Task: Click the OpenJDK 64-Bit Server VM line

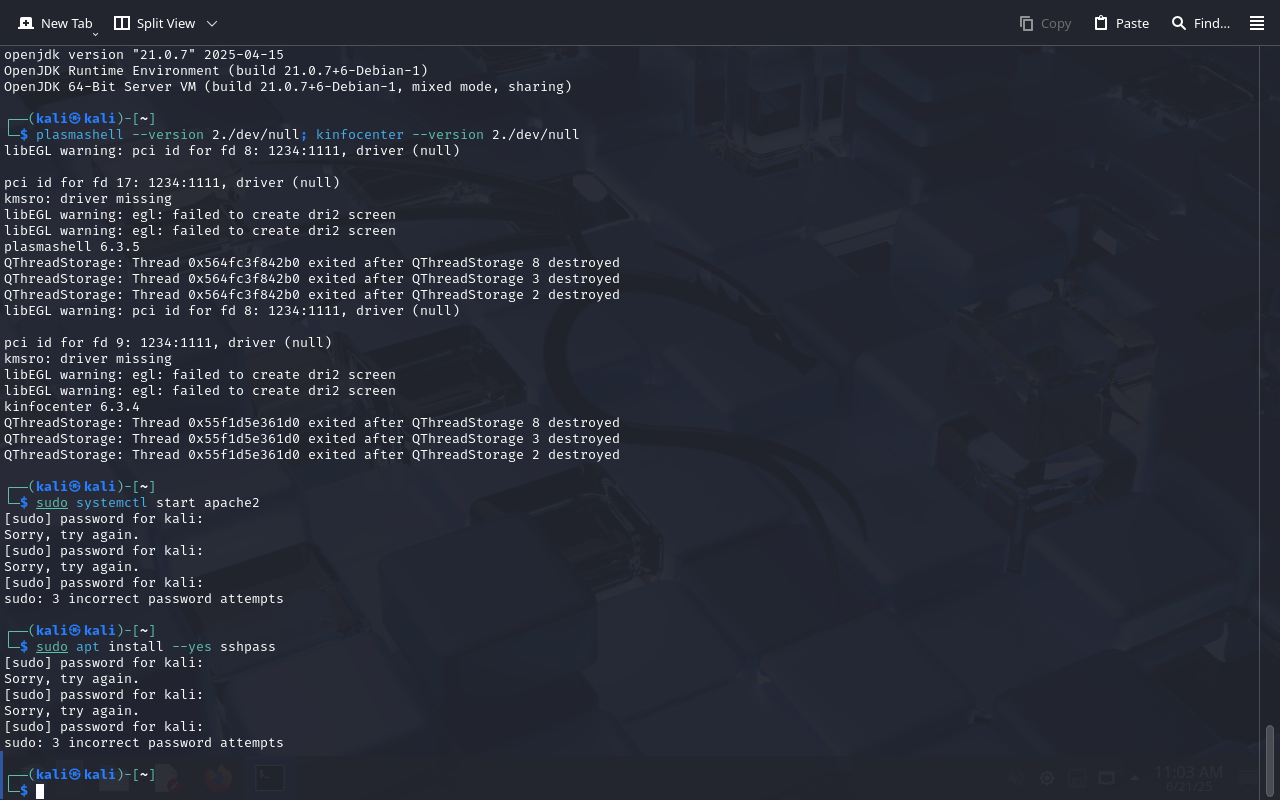Action: point(288,87)
